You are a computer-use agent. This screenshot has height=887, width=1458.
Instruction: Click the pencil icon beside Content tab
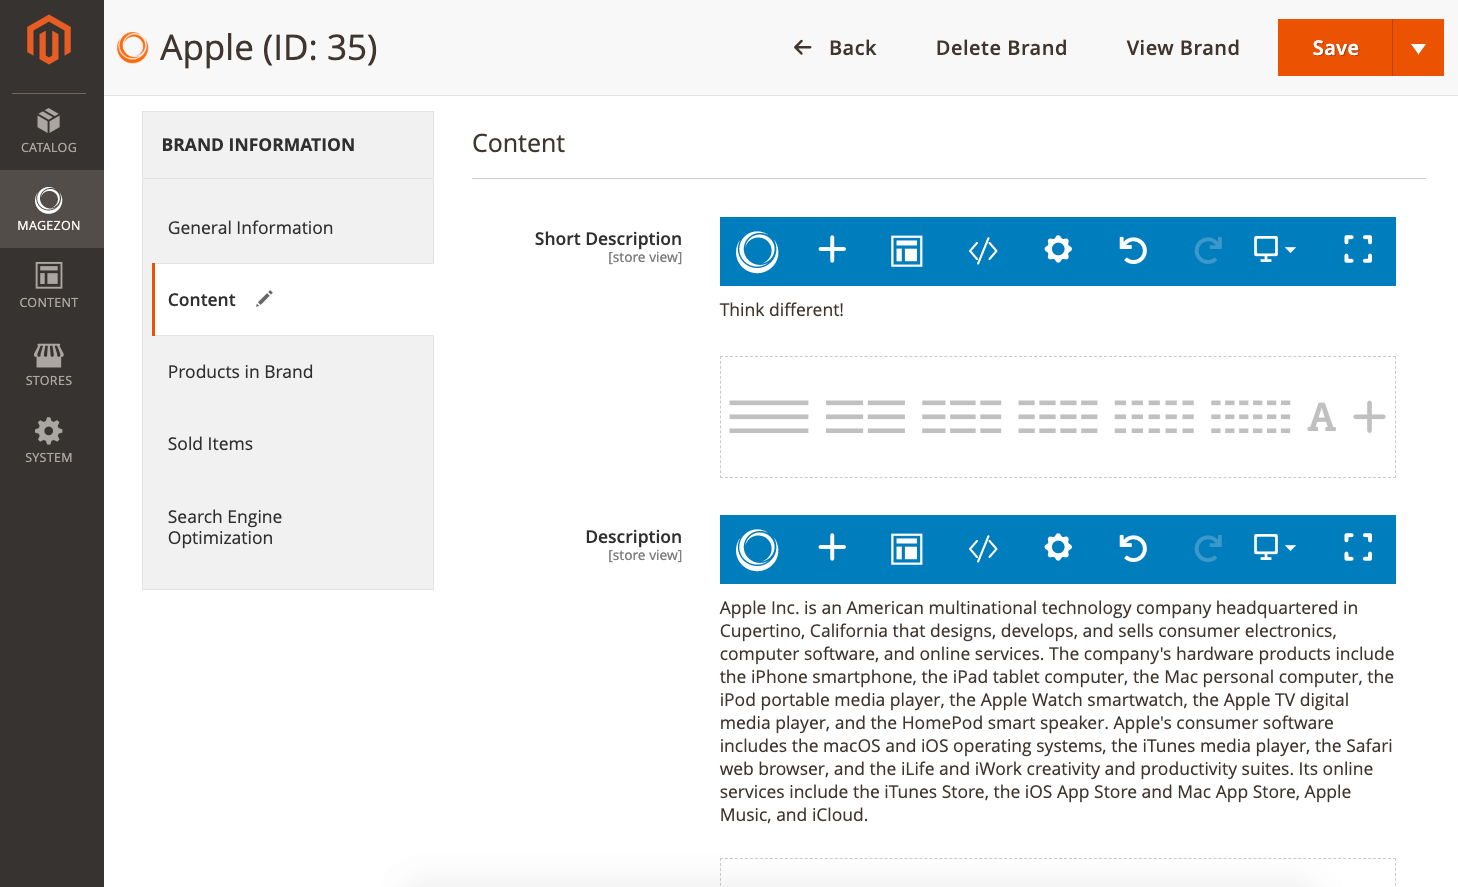[x=264, y=299]
